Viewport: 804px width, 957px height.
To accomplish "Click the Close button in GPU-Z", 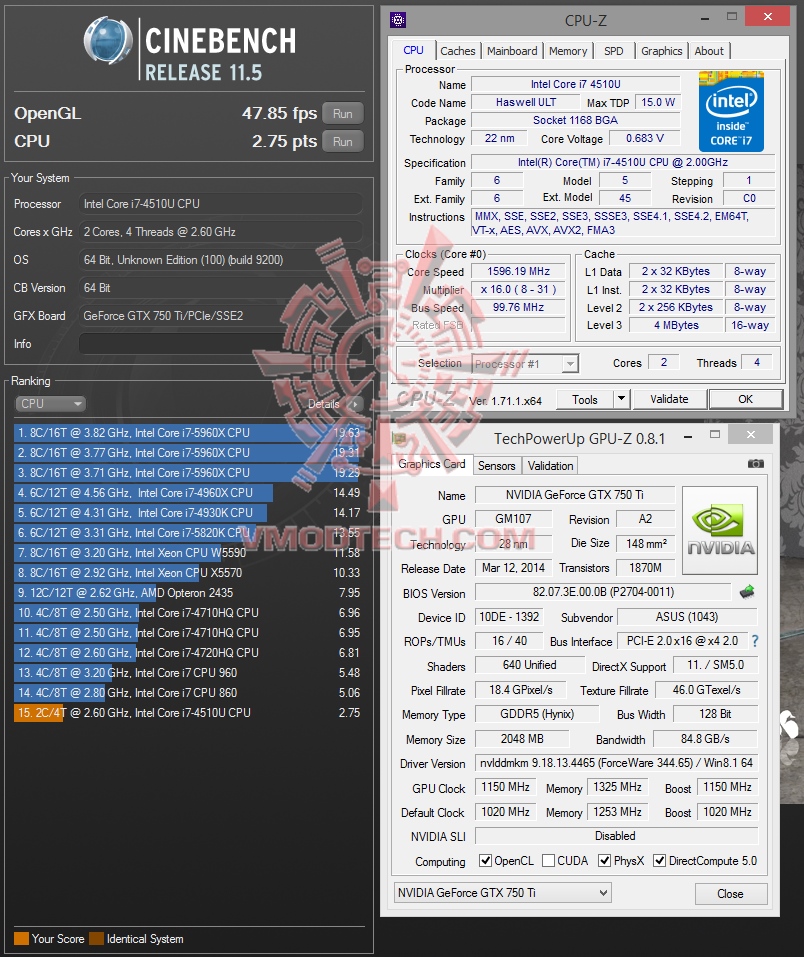I will 730,894.
